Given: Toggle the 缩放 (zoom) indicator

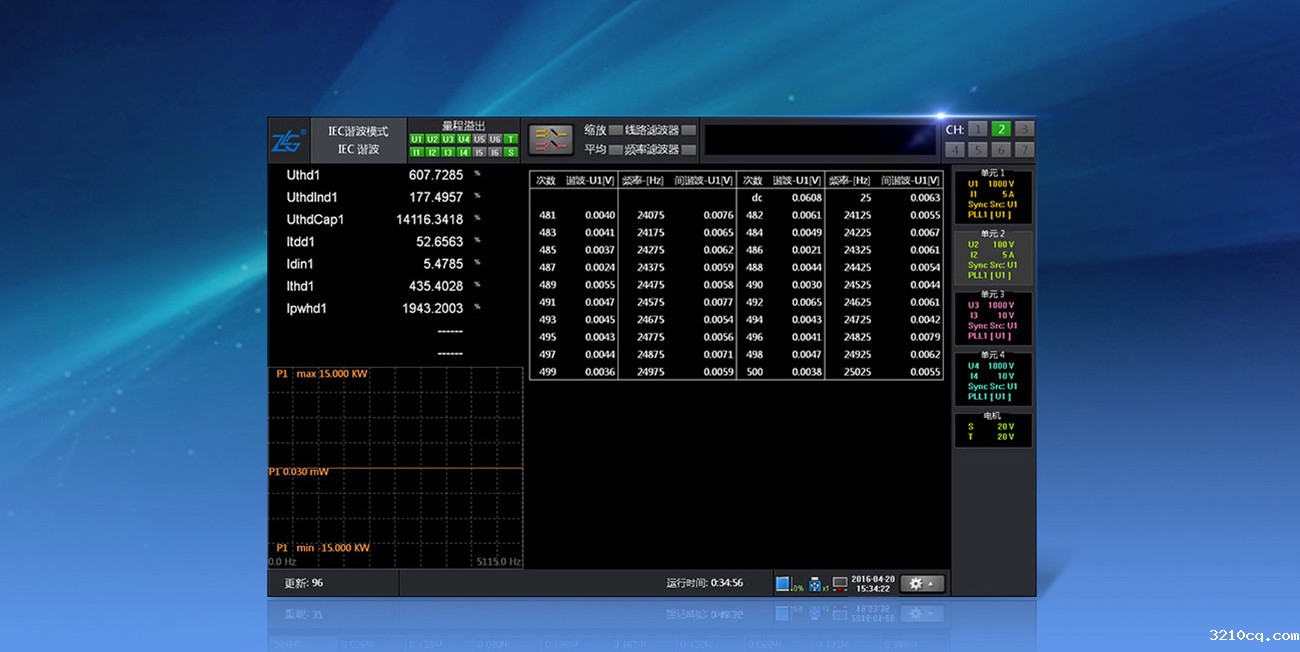Looking at the screenshot, I should pyautogui.click(x=616, y=130).
